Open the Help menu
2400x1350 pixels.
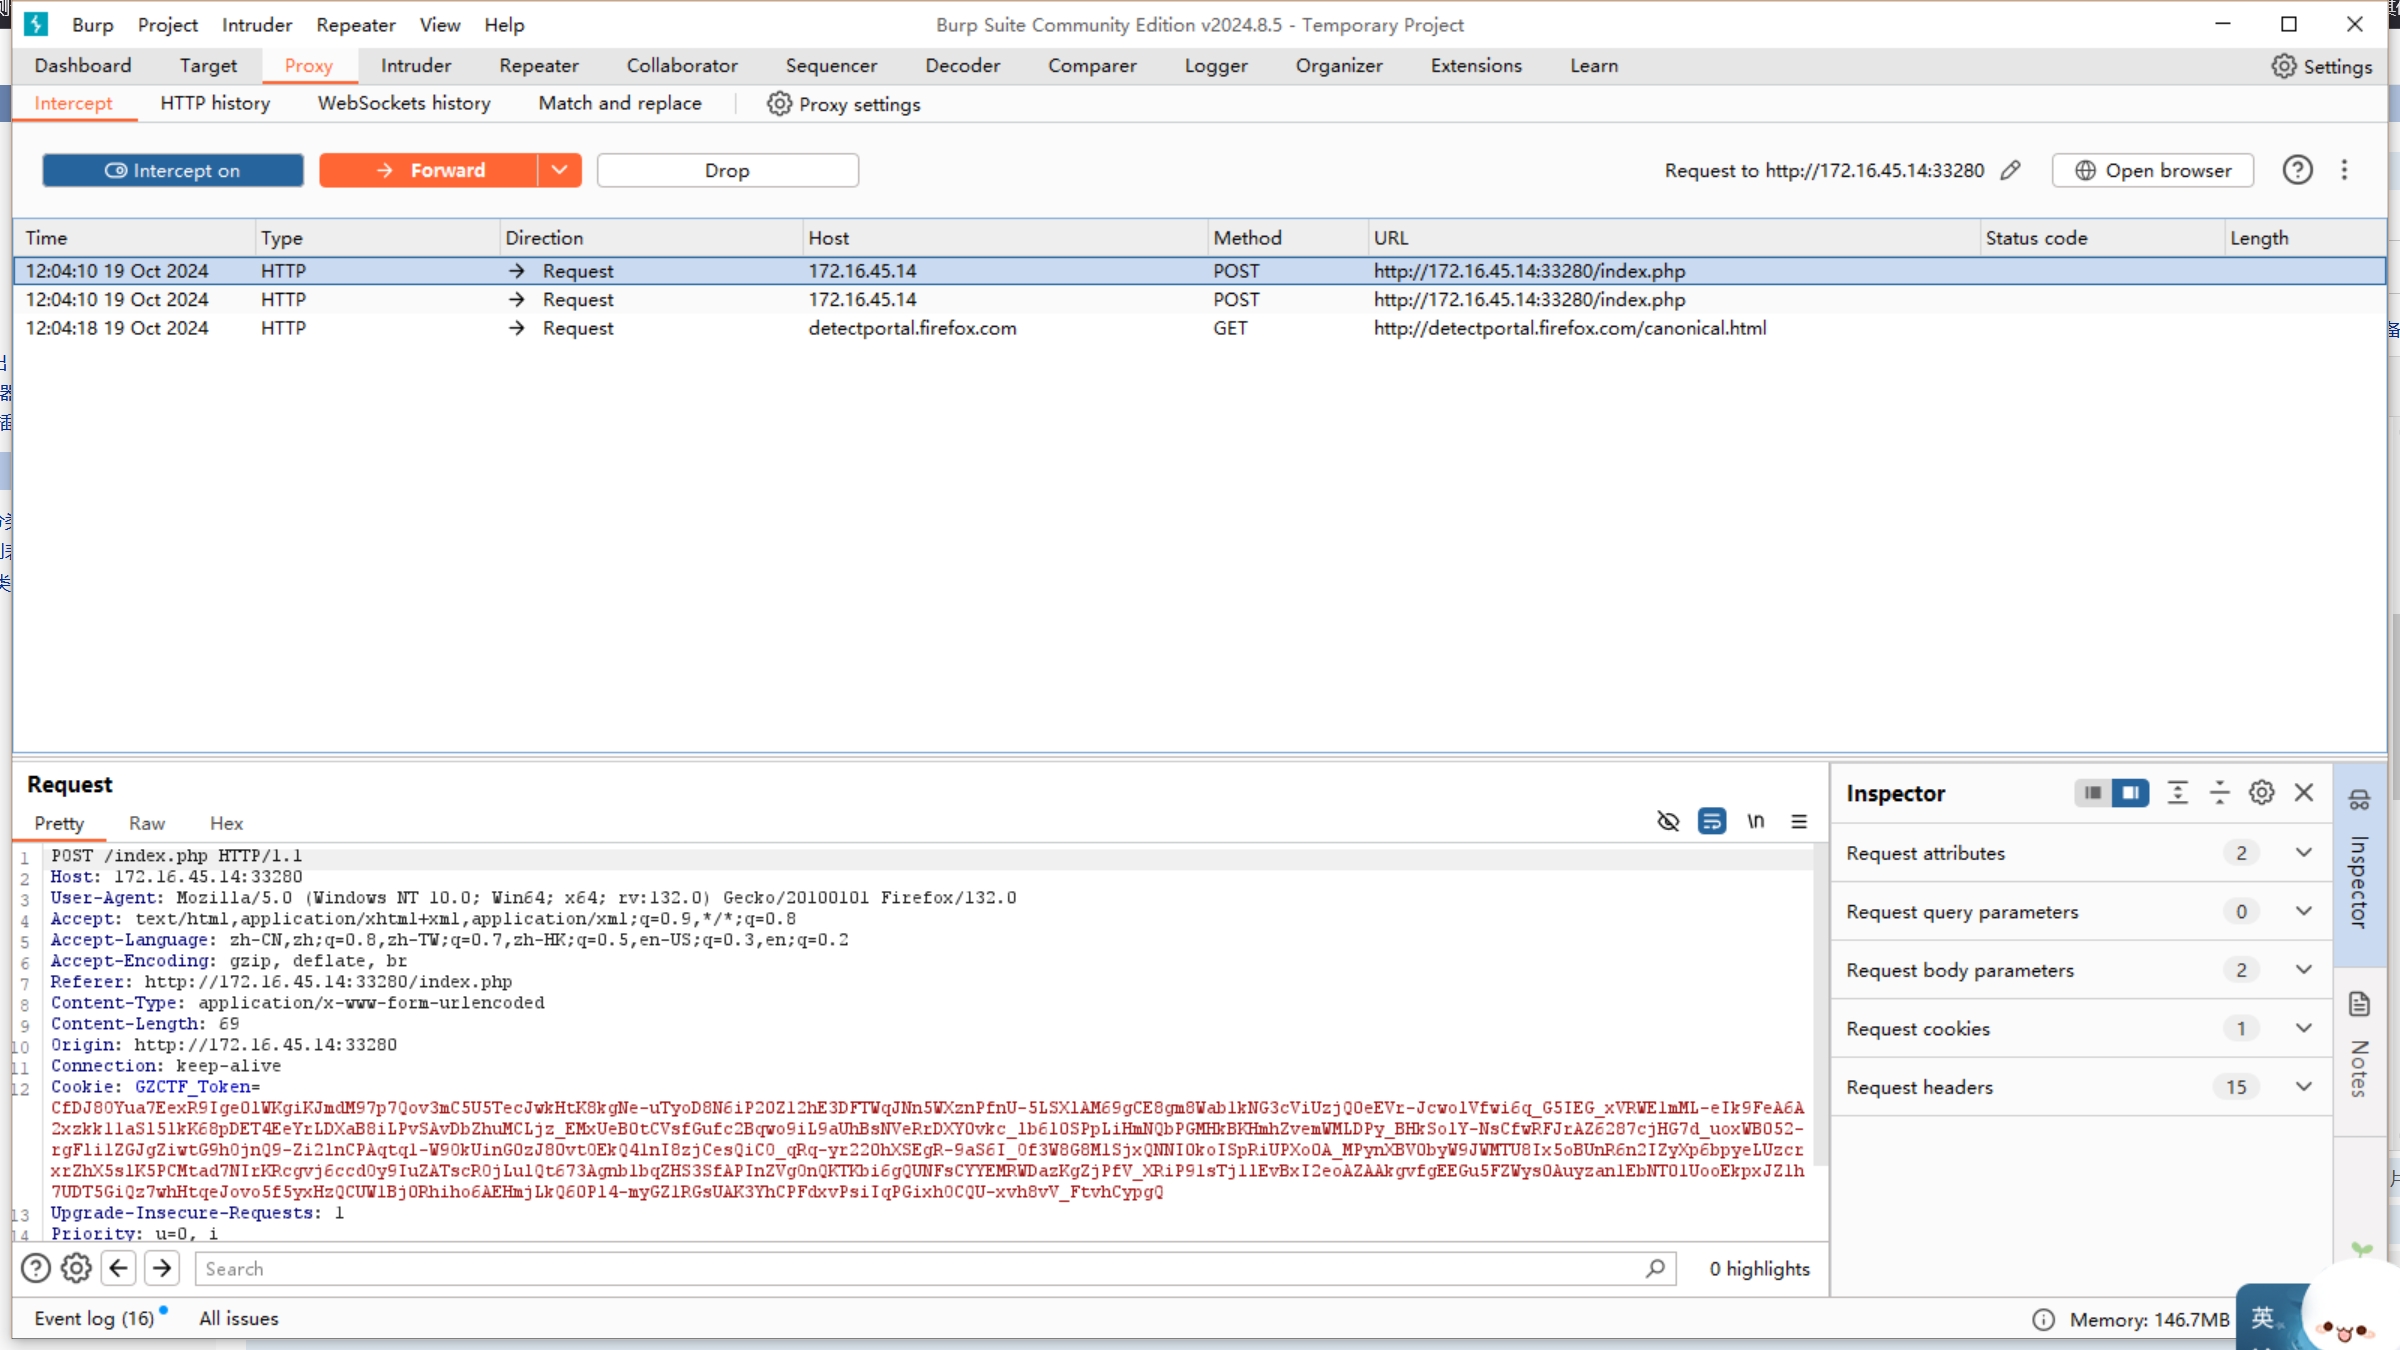click(x=504, y=24)
